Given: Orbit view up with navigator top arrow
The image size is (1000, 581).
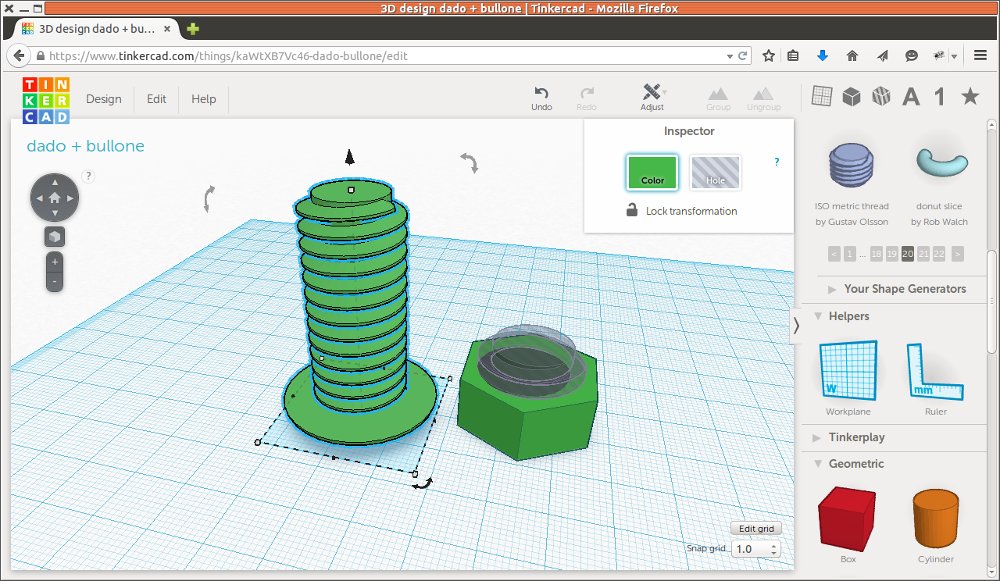Looking at the screenshot, I should point(55,182).
